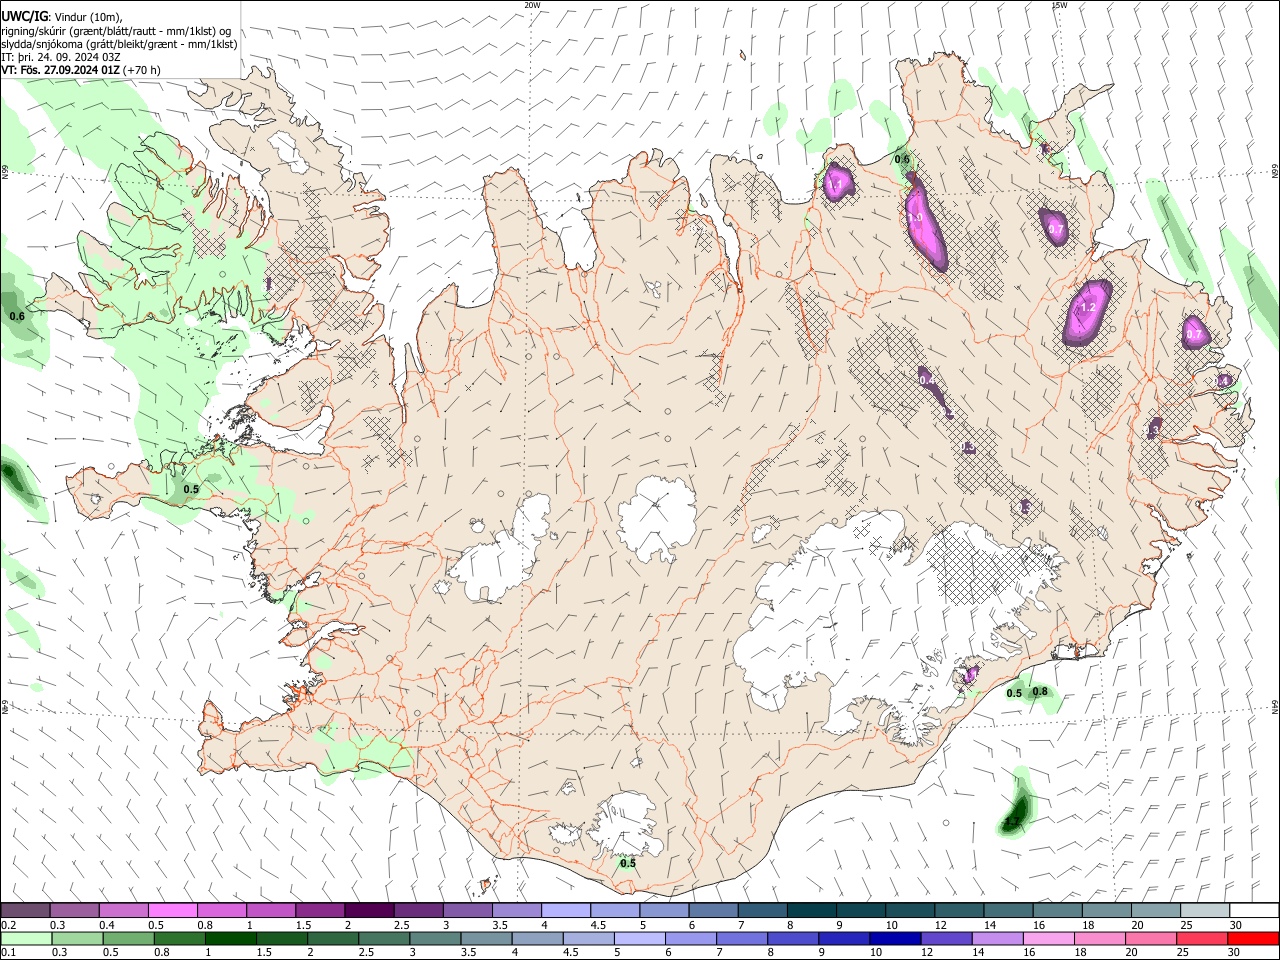Click the '0.5' value beside the southeast '0.8'
Viewport: 1280px width, 960px height.
(x=1014, y=694)
